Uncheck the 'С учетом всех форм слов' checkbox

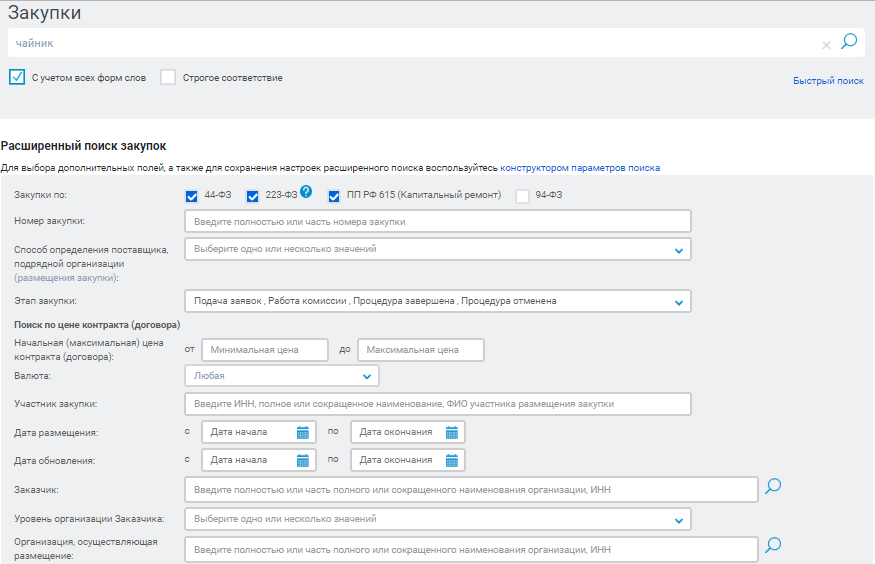[16, 77]
